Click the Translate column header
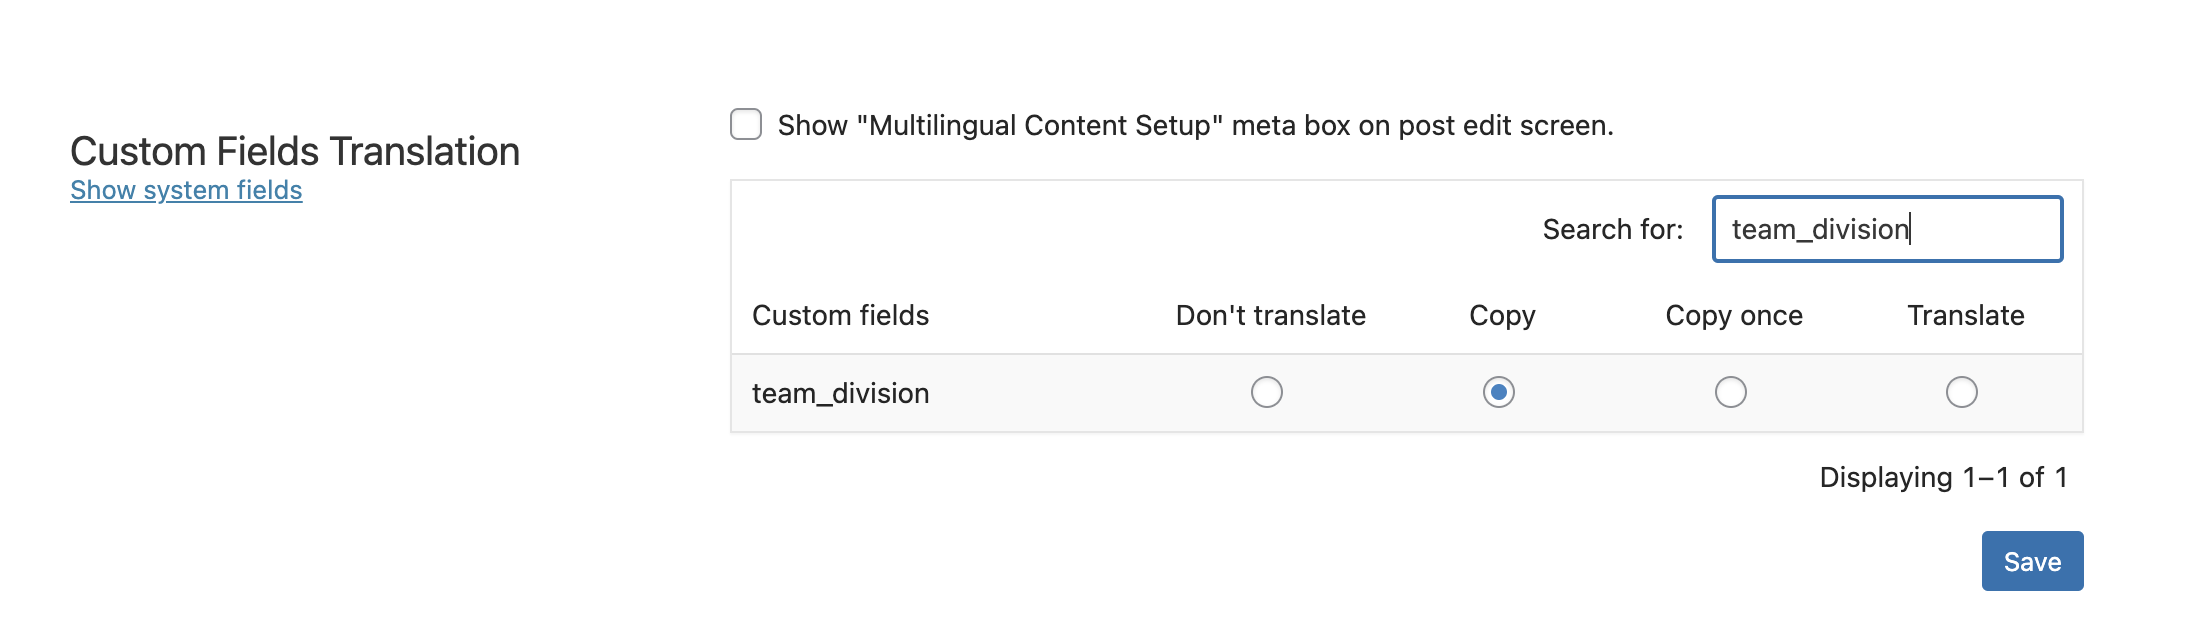Image resolution: width=2206 pixels, height=626 pixels. point(1966,316)
